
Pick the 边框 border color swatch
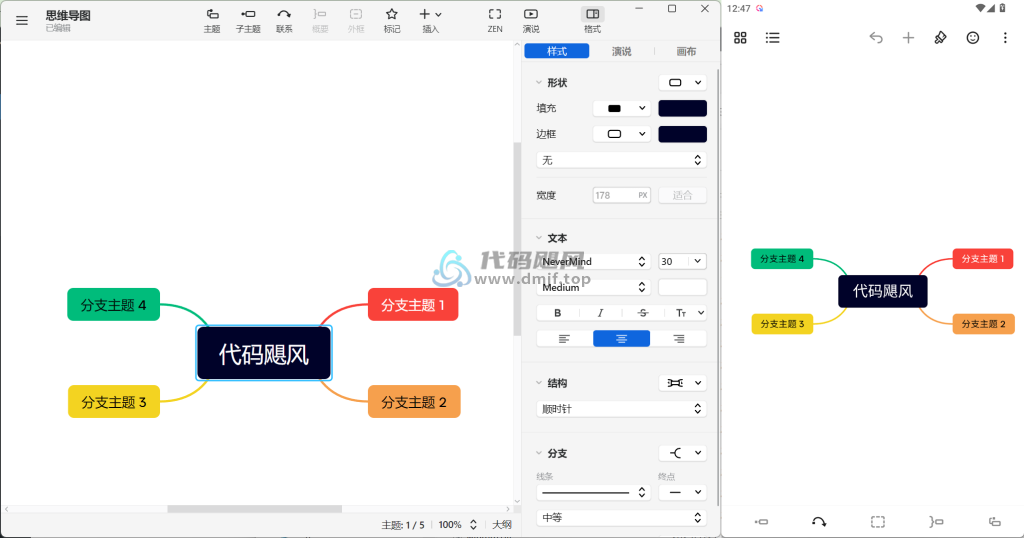pos(682,134)
